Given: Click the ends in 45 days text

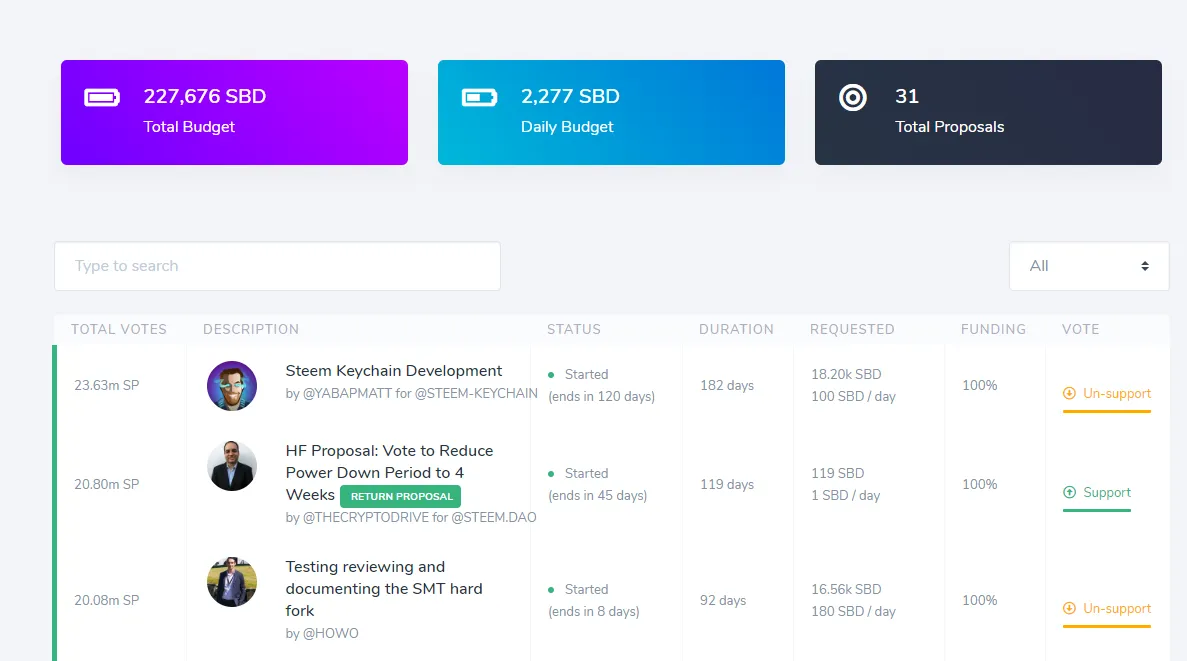Looking at the screenshot, I should coord(597,496).
